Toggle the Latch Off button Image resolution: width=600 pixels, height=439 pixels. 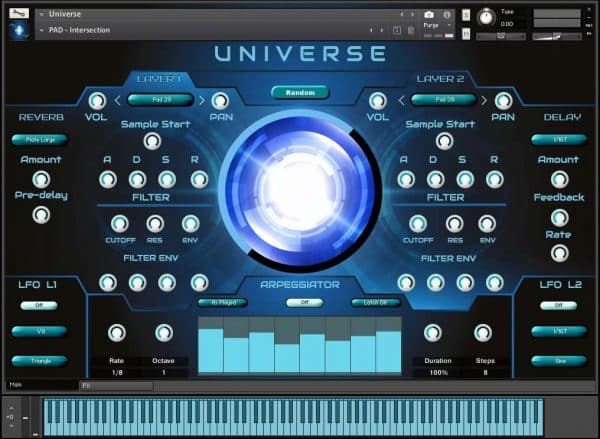click(x=376, y=302)
